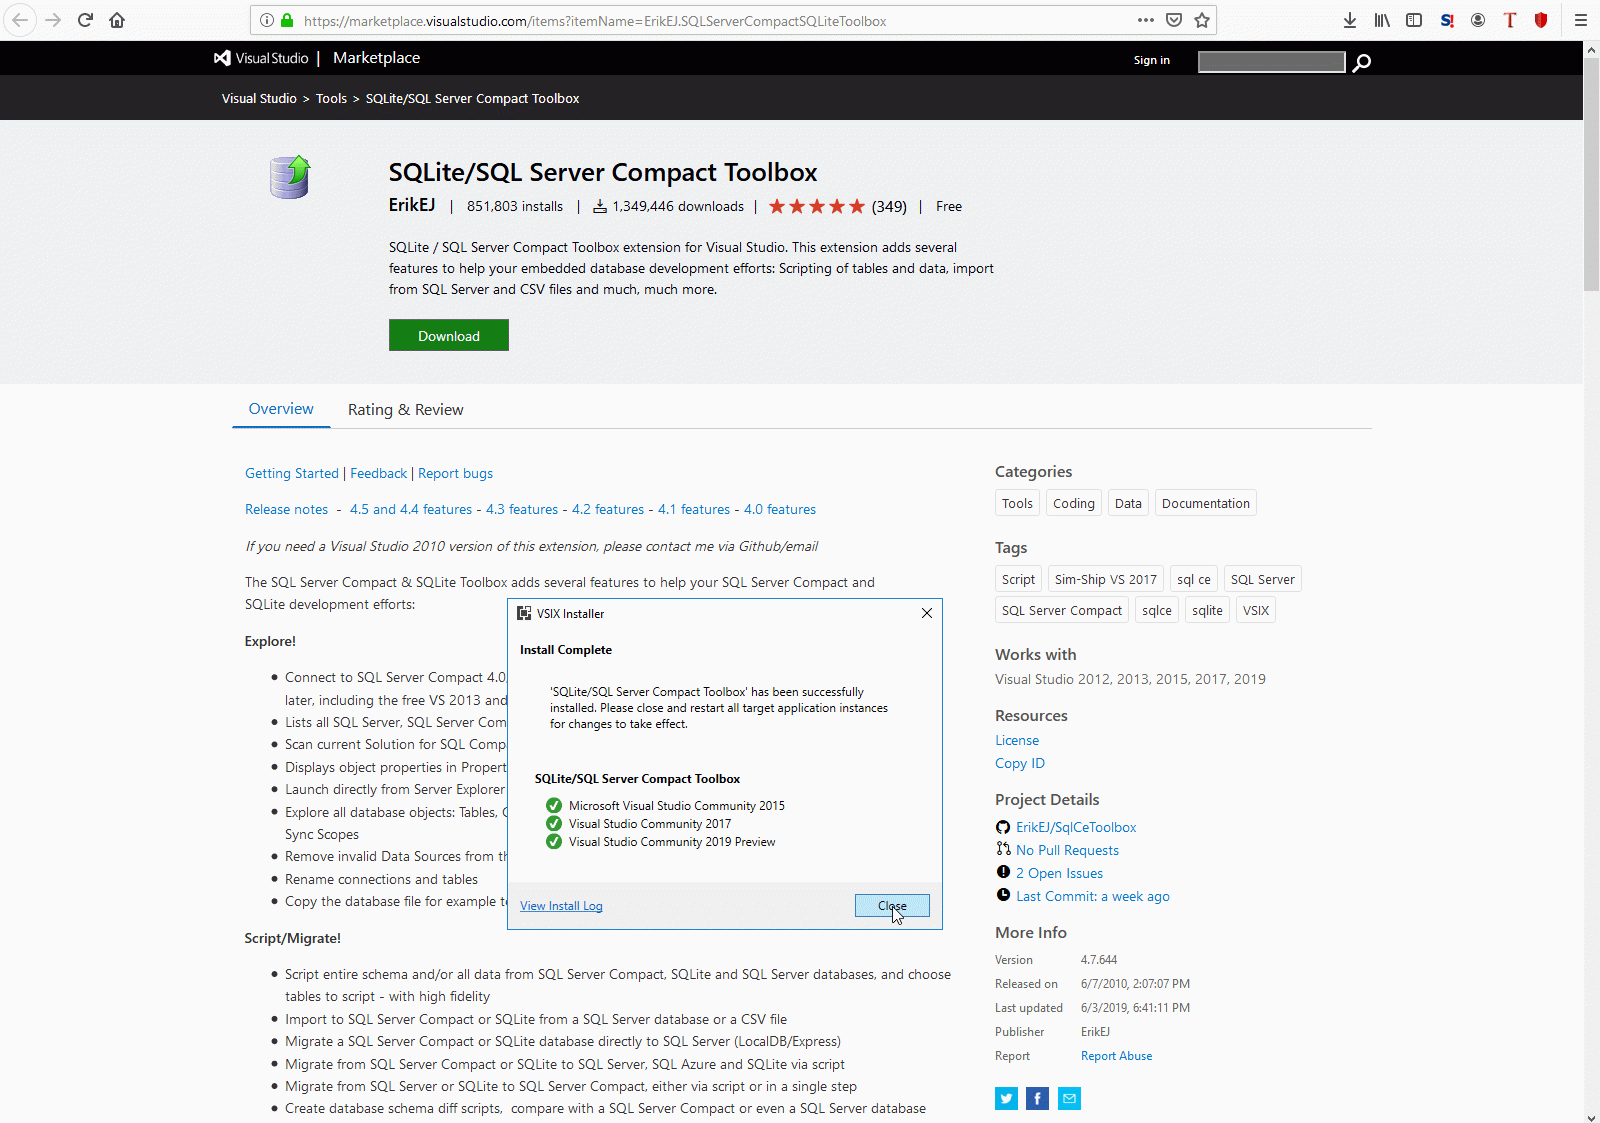Open Visual Studio breadcrumb link
The height and width of the screenshot is (1123, 1600).
(259, 98)
